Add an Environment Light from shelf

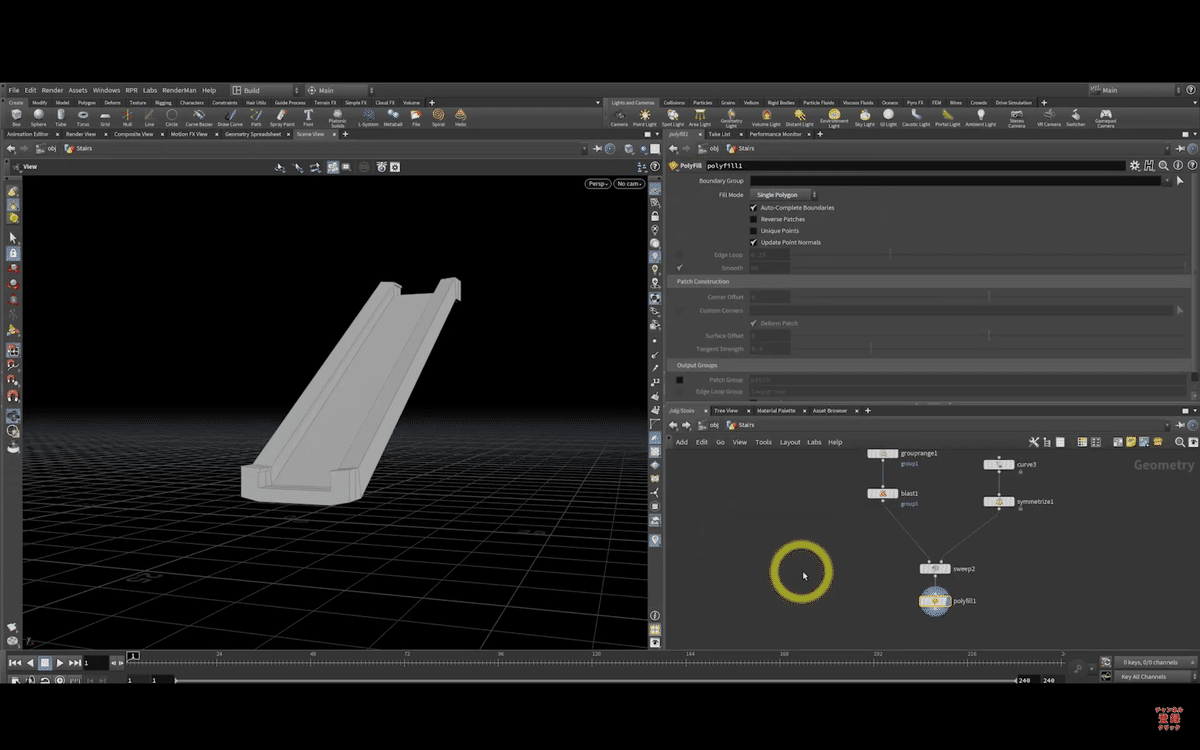point(833,118)
